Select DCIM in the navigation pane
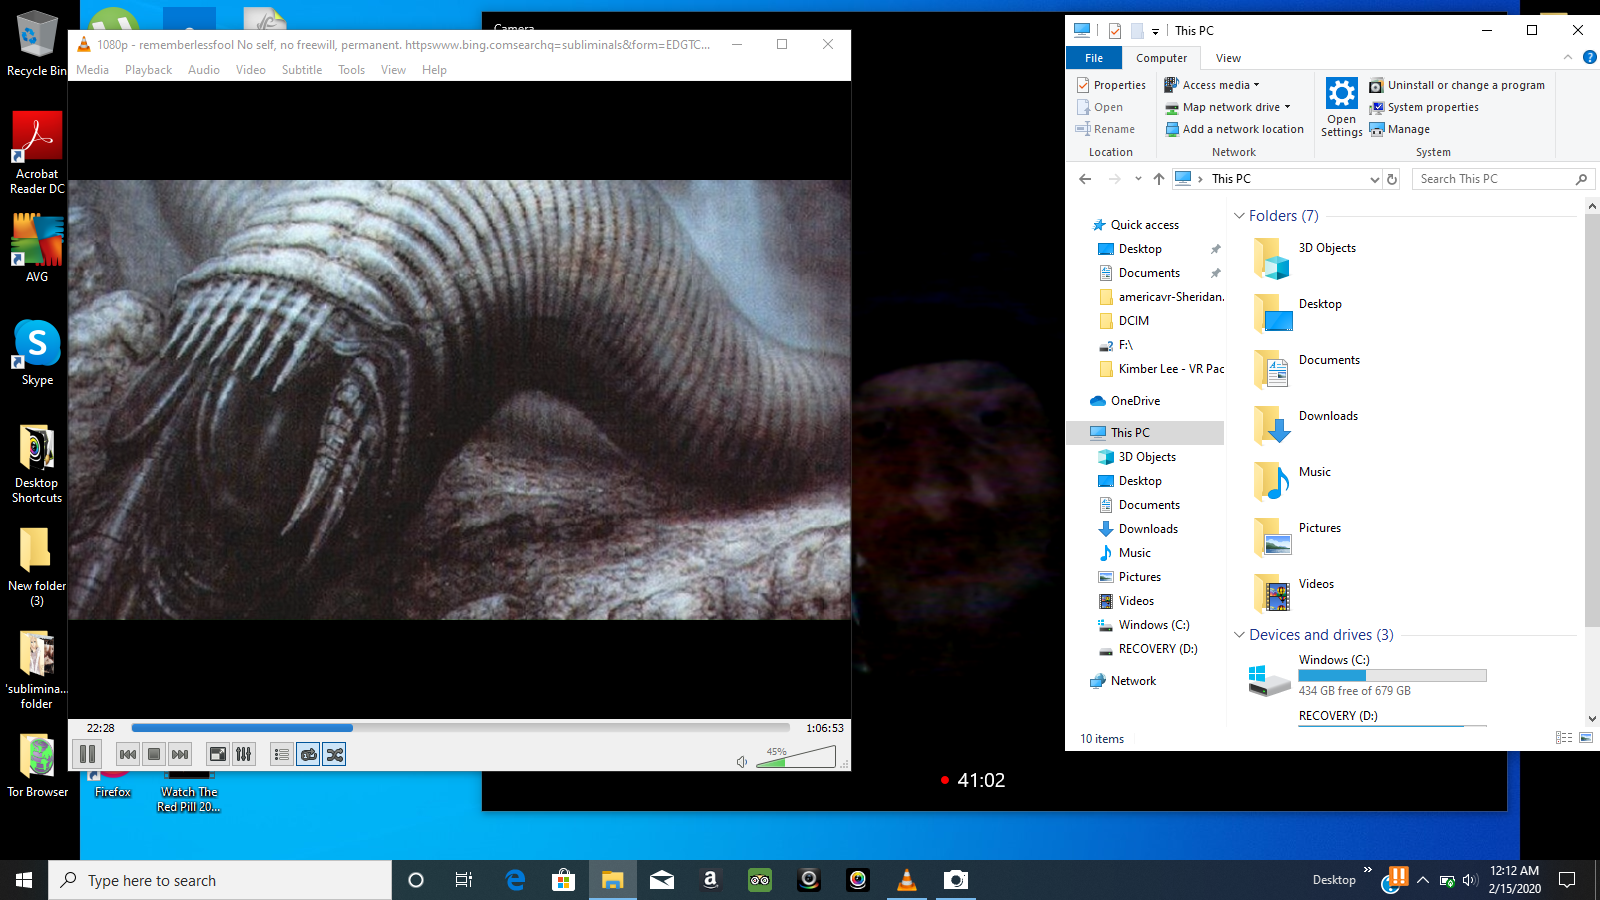Image resolution: width=1600 pixels, height=900 pixels. tap(1133, 321)
